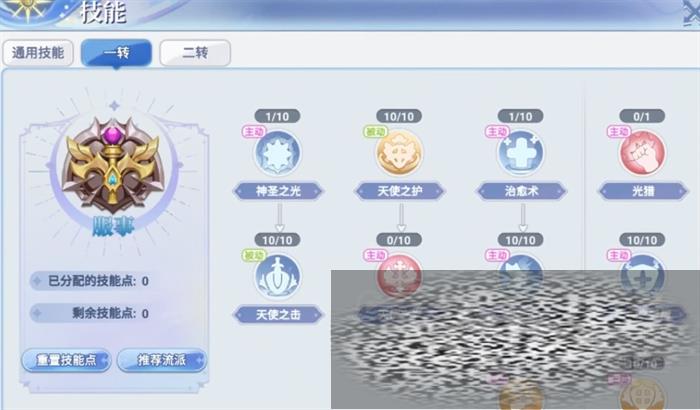The width and height of the screenshot is (700, 410).
Task: Select the 天使之护 golden passive skill icon
Action: 399,153
